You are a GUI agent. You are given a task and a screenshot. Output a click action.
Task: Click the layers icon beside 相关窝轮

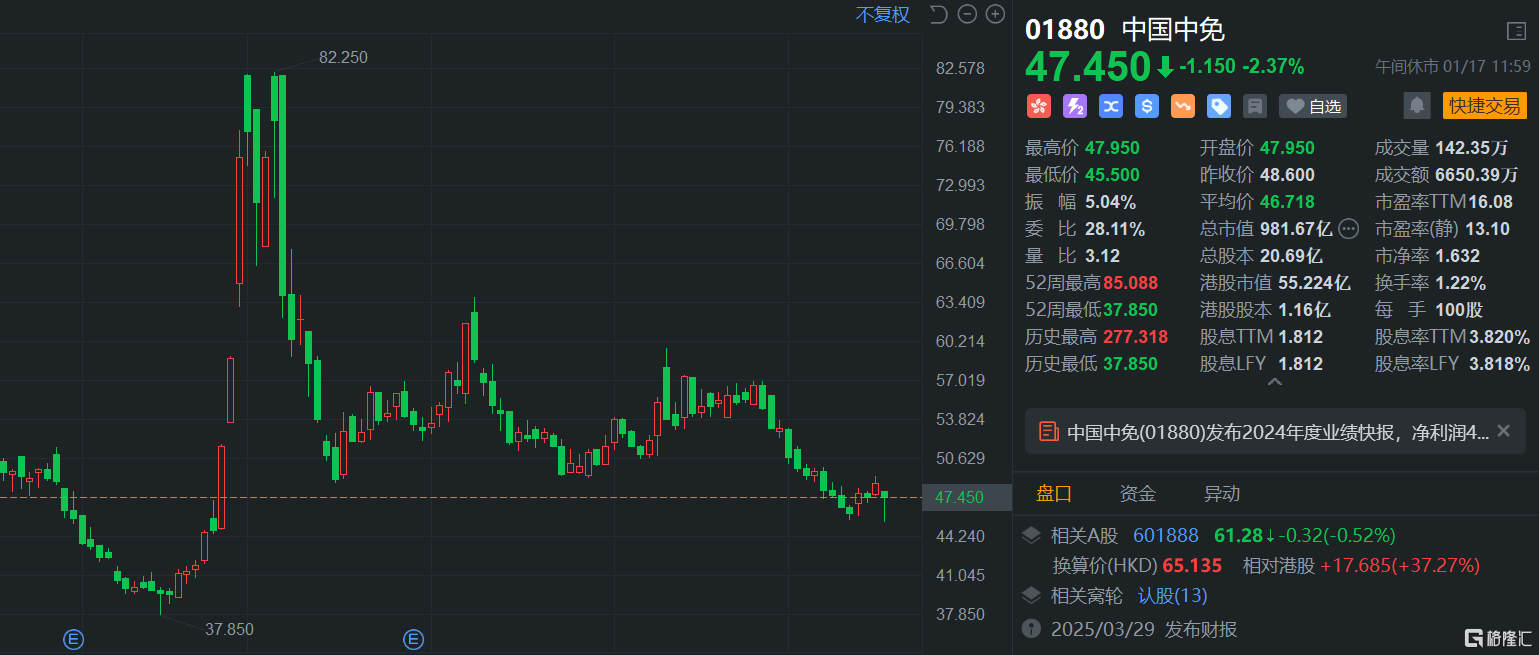point(1031,596)
